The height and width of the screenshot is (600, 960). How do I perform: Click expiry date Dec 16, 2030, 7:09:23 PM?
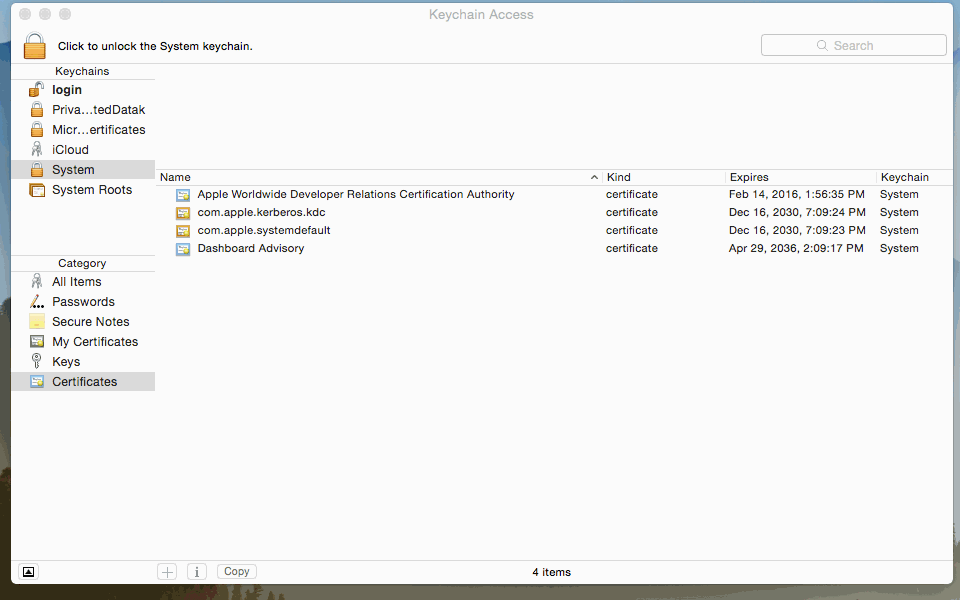click(x=797, y=230)
